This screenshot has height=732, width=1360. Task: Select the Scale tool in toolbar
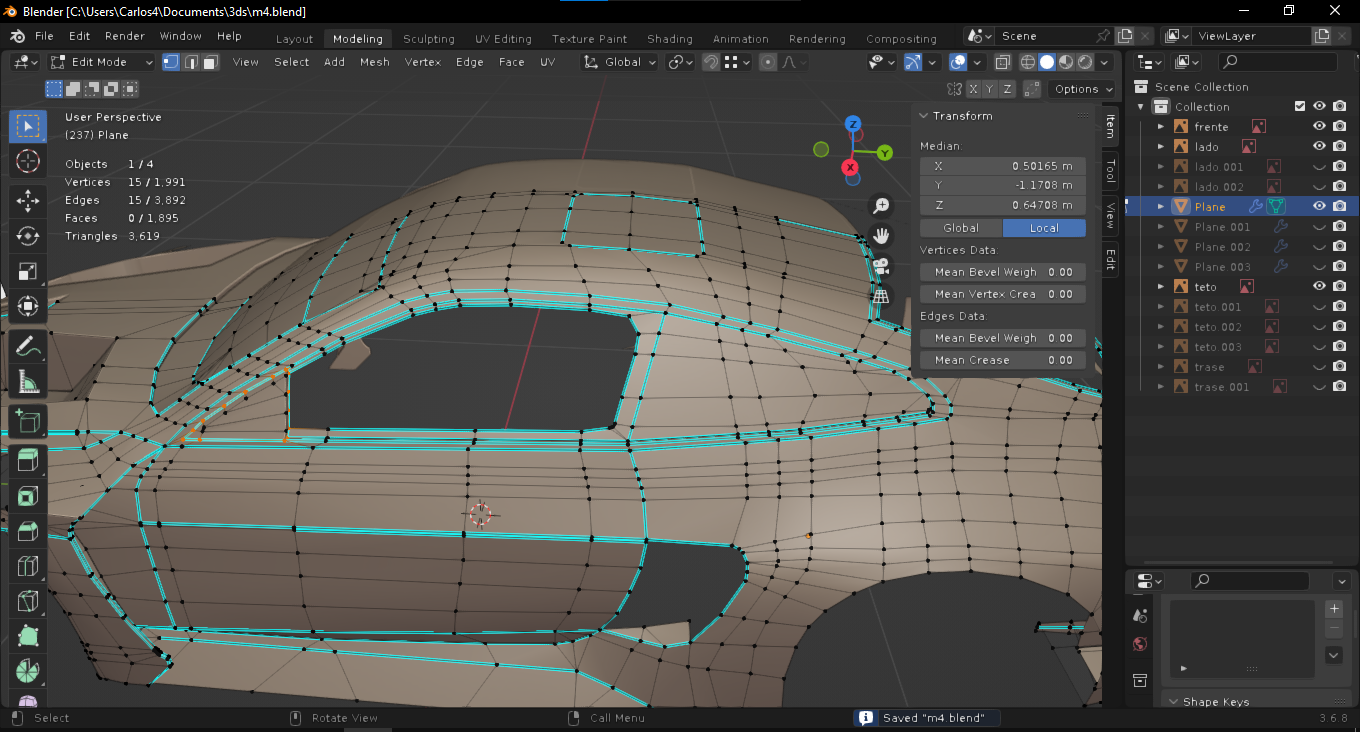click(x=28, y=272)
